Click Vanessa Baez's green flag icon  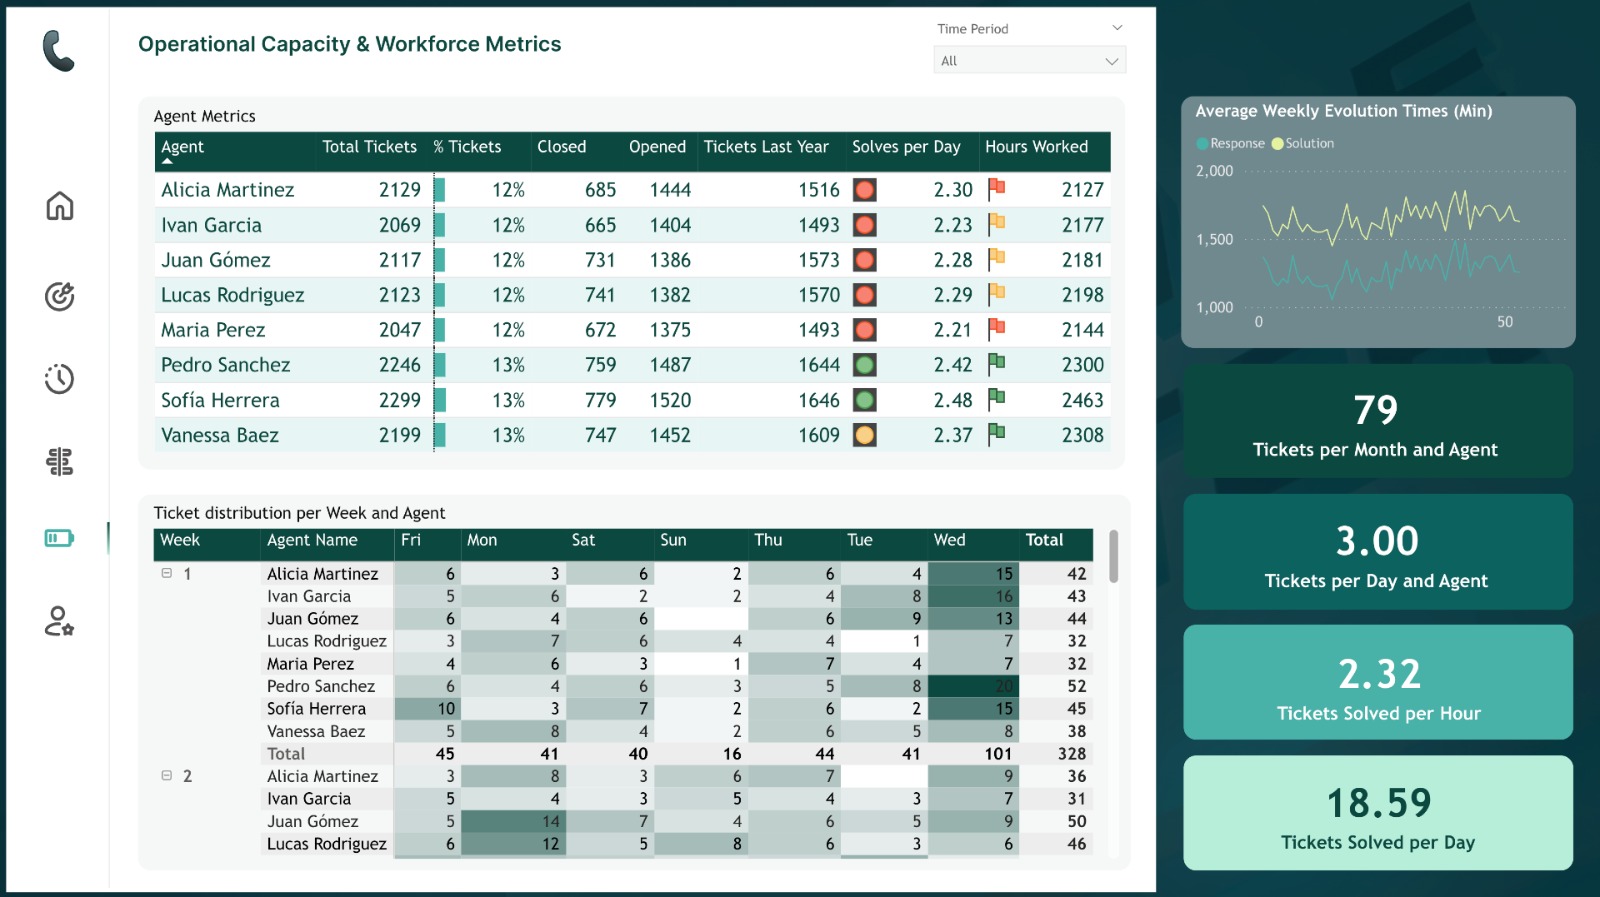pos(996,433)
